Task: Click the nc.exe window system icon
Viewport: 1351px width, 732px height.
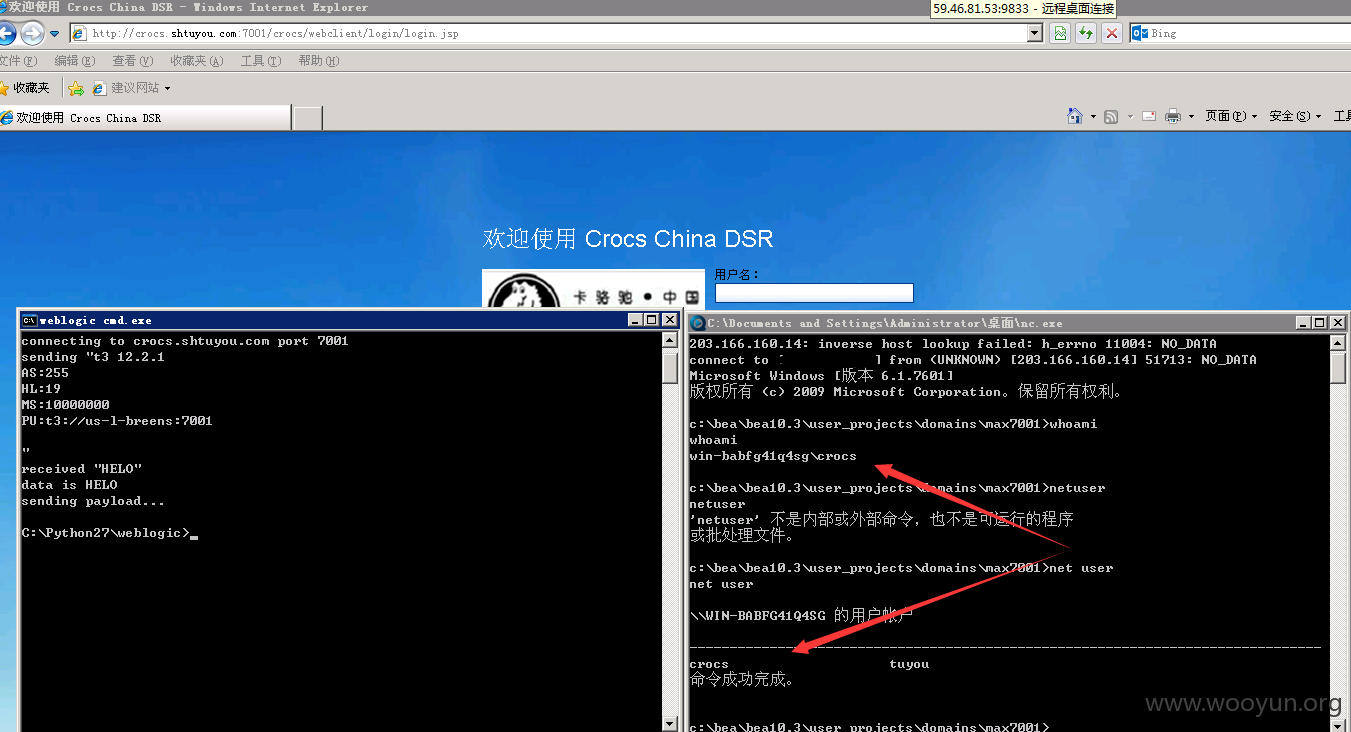Action: pyautogui.click(x=697, y=323)
